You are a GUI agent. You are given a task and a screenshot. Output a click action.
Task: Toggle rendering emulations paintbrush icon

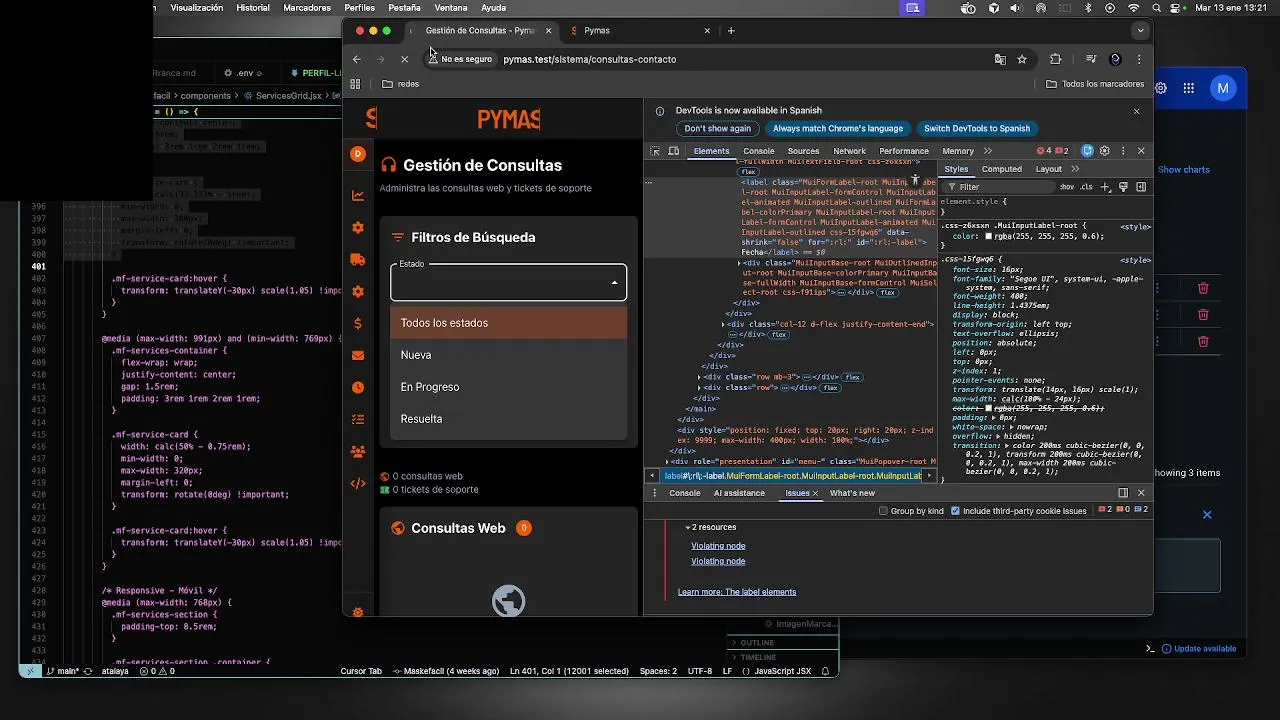click(x=1123, y=187)
